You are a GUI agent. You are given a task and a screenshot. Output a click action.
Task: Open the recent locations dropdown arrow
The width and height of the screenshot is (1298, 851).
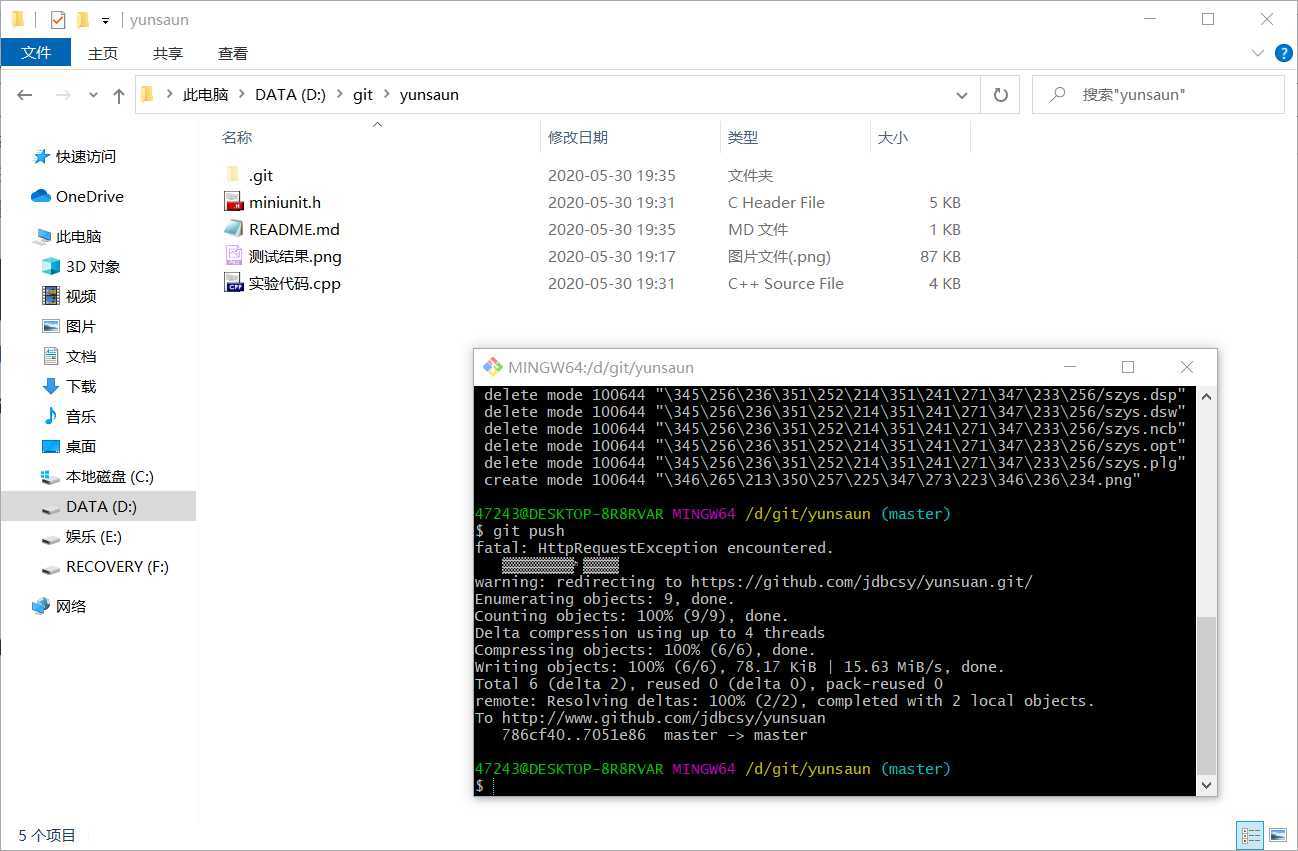point(94,95)
